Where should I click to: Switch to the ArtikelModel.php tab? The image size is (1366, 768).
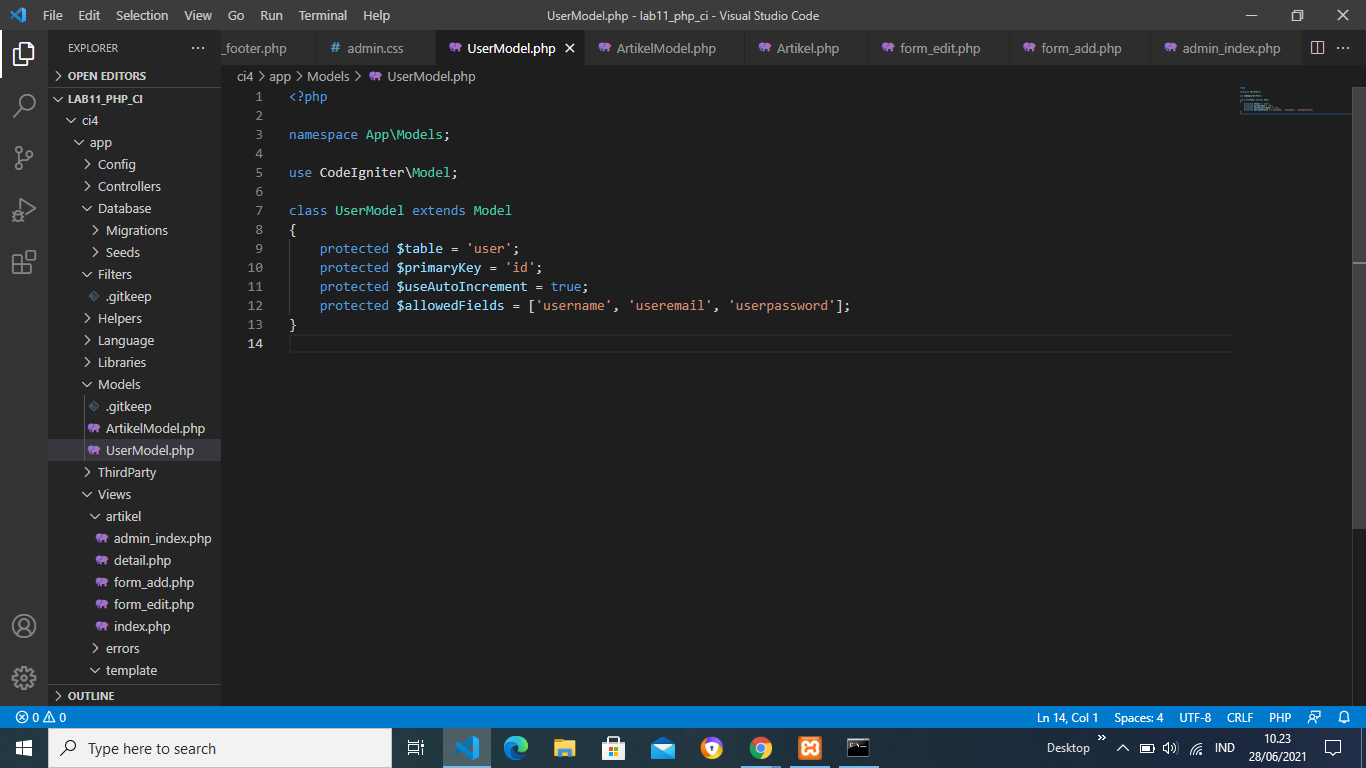pos(663,47)
